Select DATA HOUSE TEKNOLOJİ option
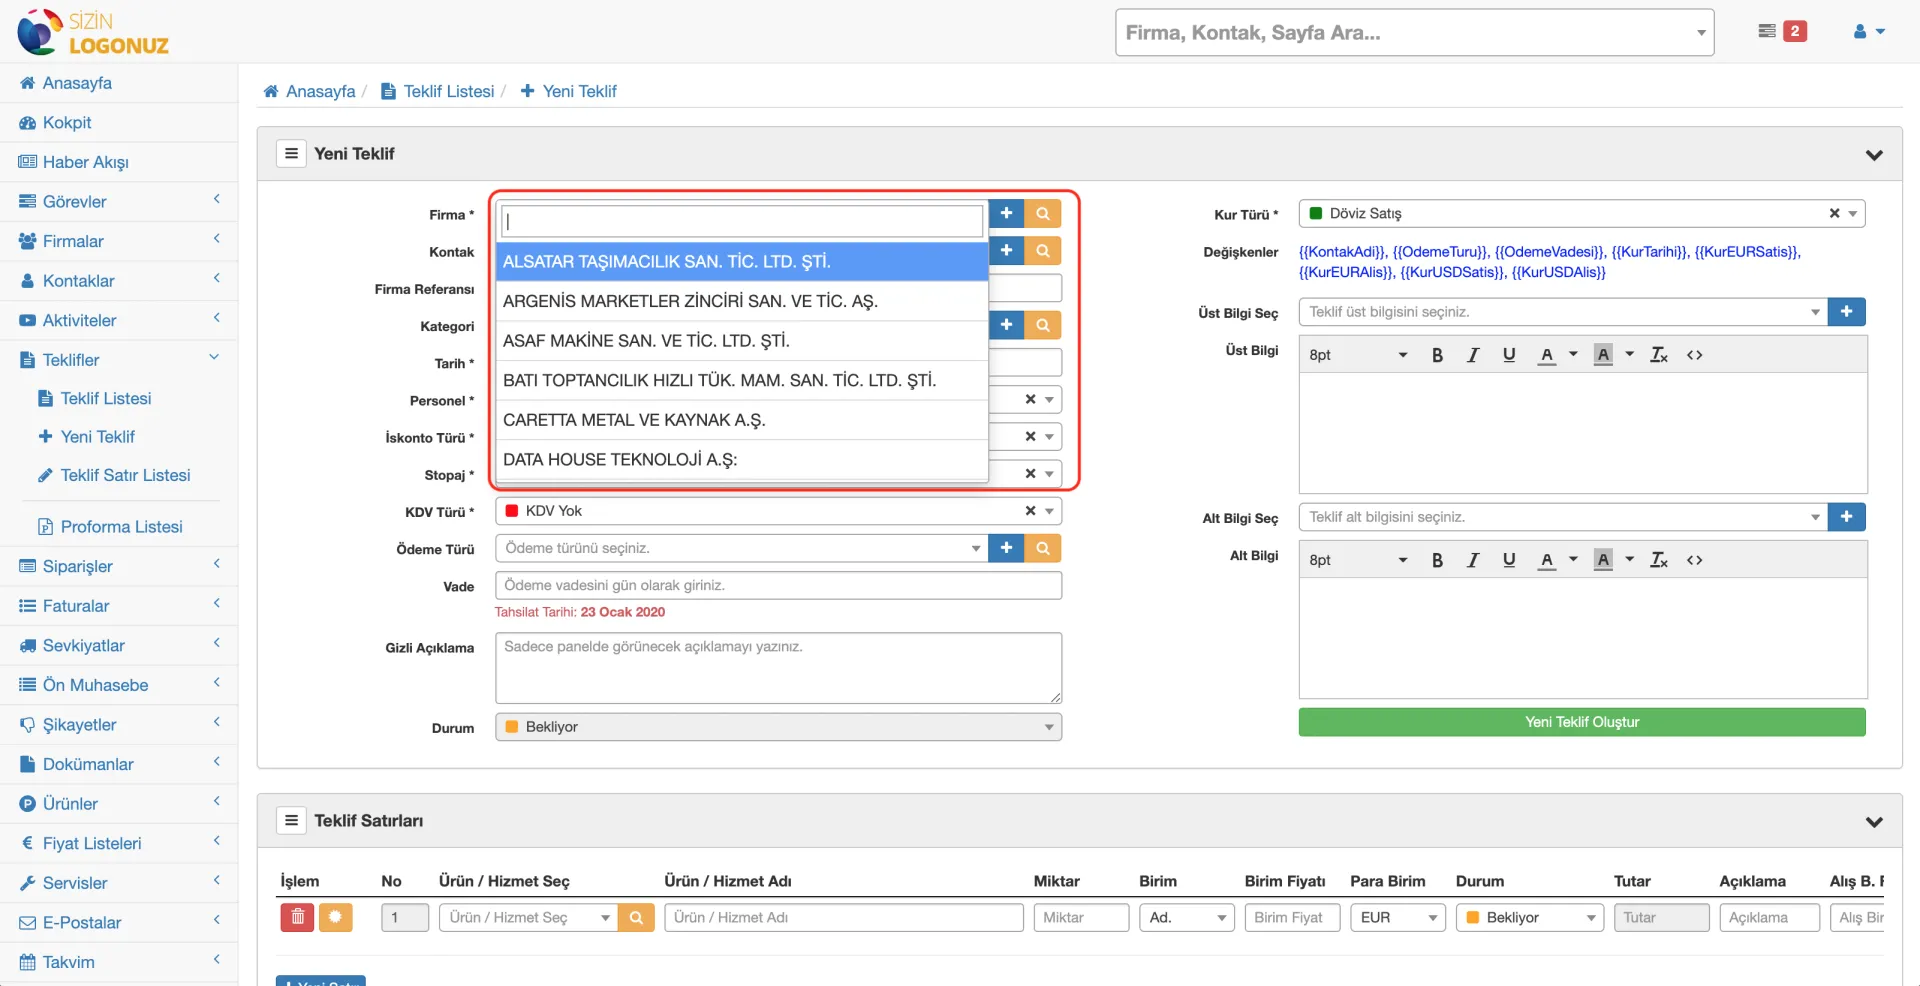Screen dimensions: 1920x986 [742, 460]
